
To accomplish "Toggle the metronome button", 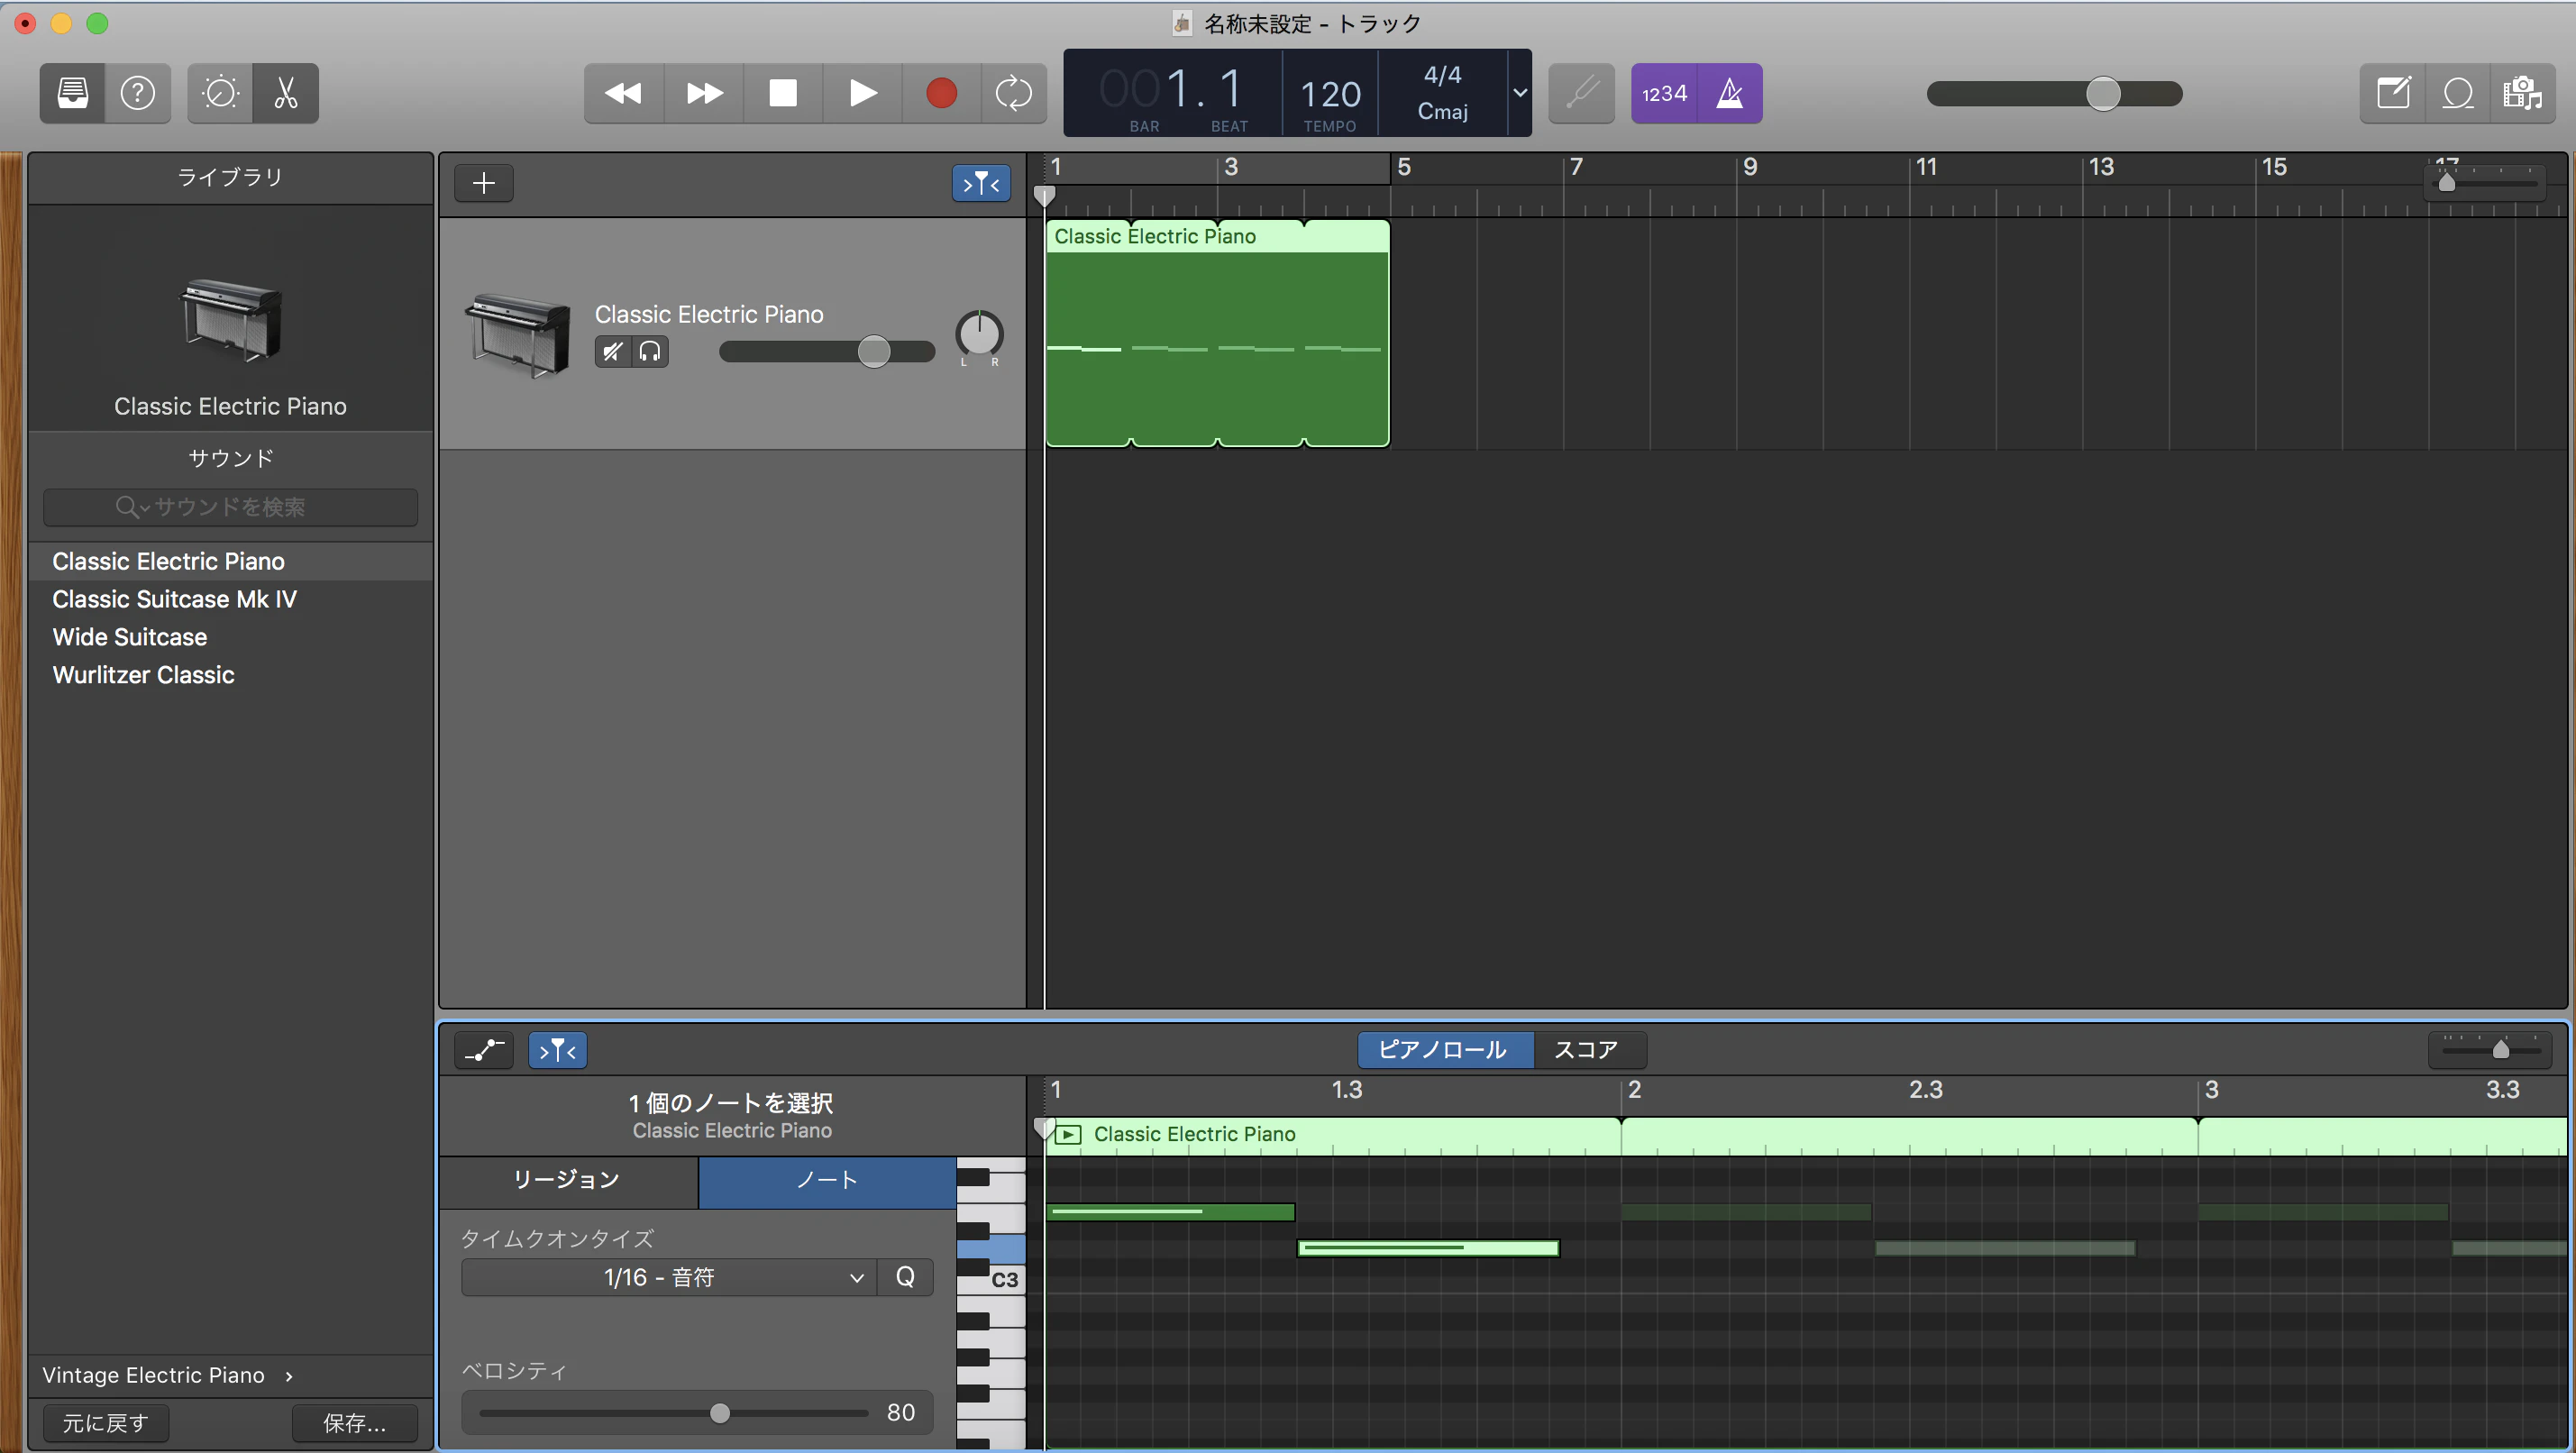I will click(1730, 93).
